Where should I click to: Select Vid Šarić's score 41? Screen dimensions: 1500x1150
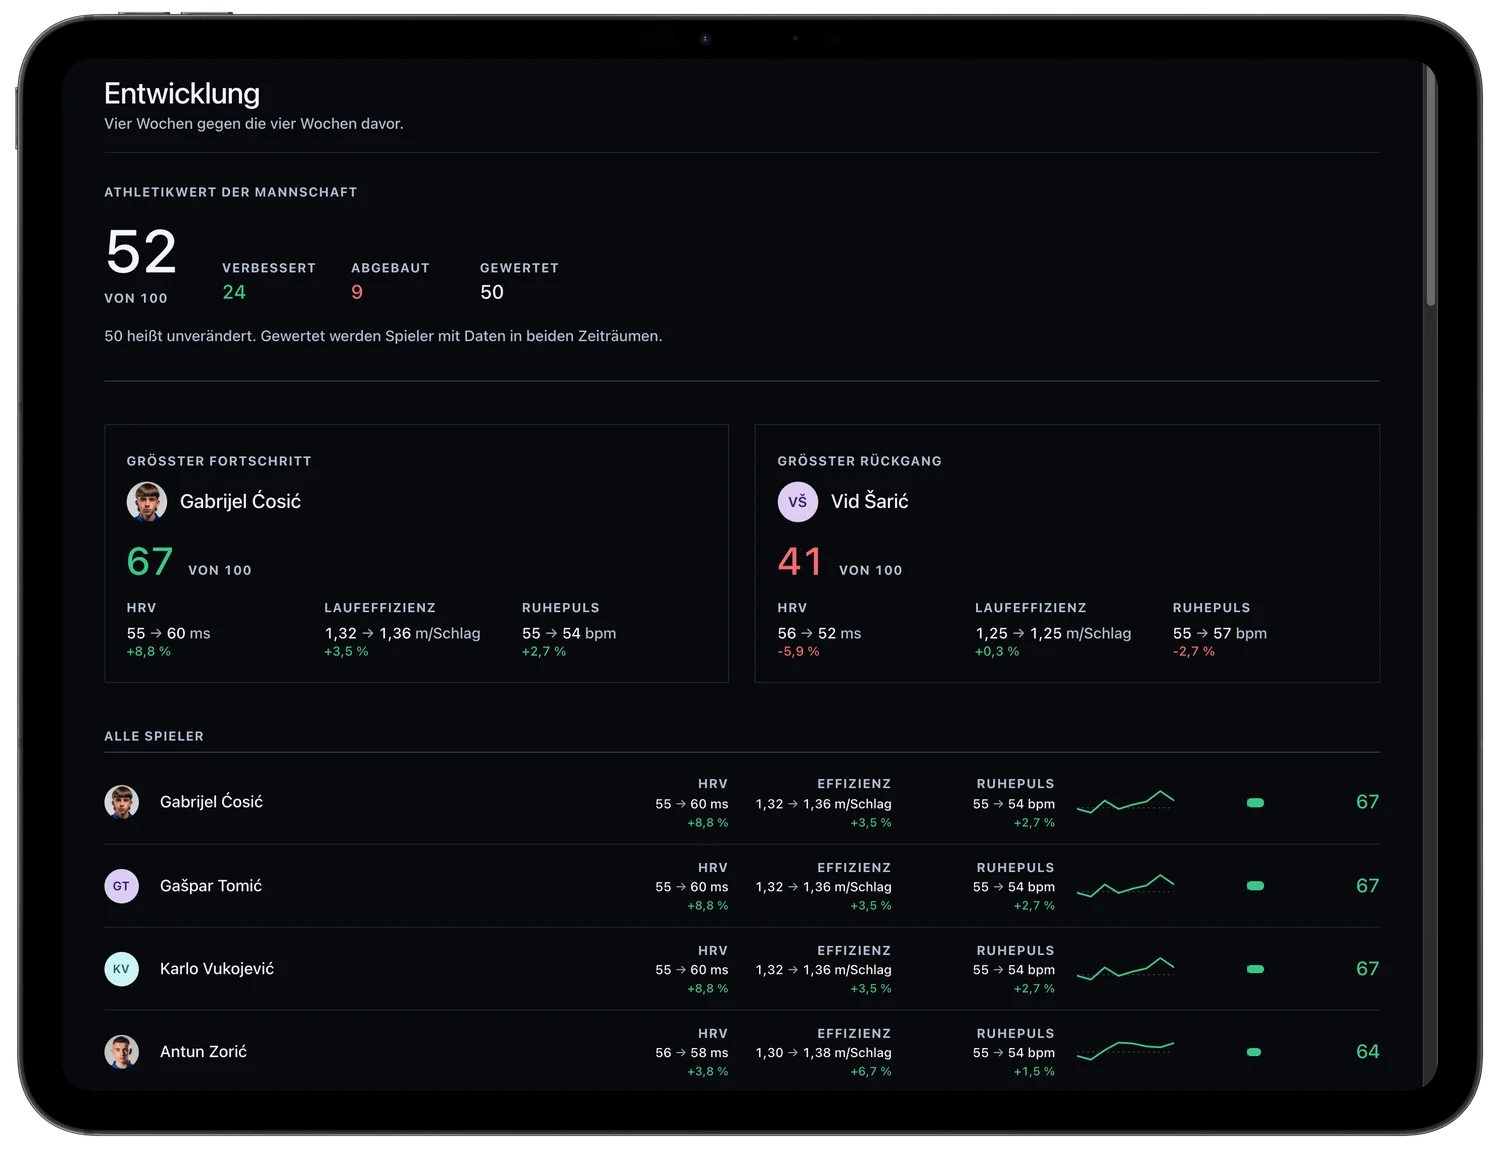click(x=800, y=562)
